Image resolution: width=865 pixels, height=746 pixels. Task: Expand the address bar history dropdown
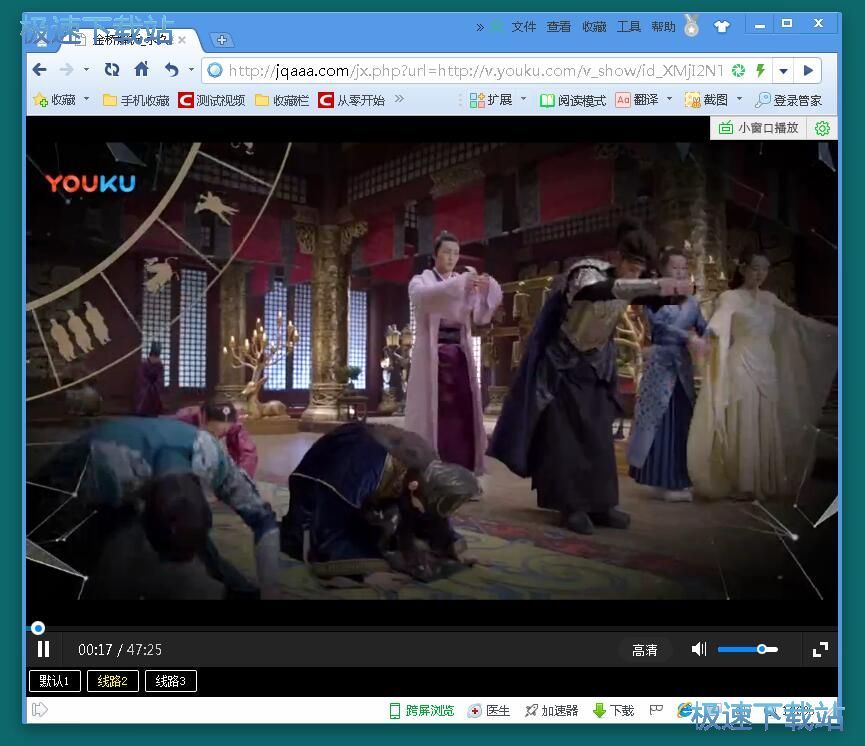tap(783, 71)
